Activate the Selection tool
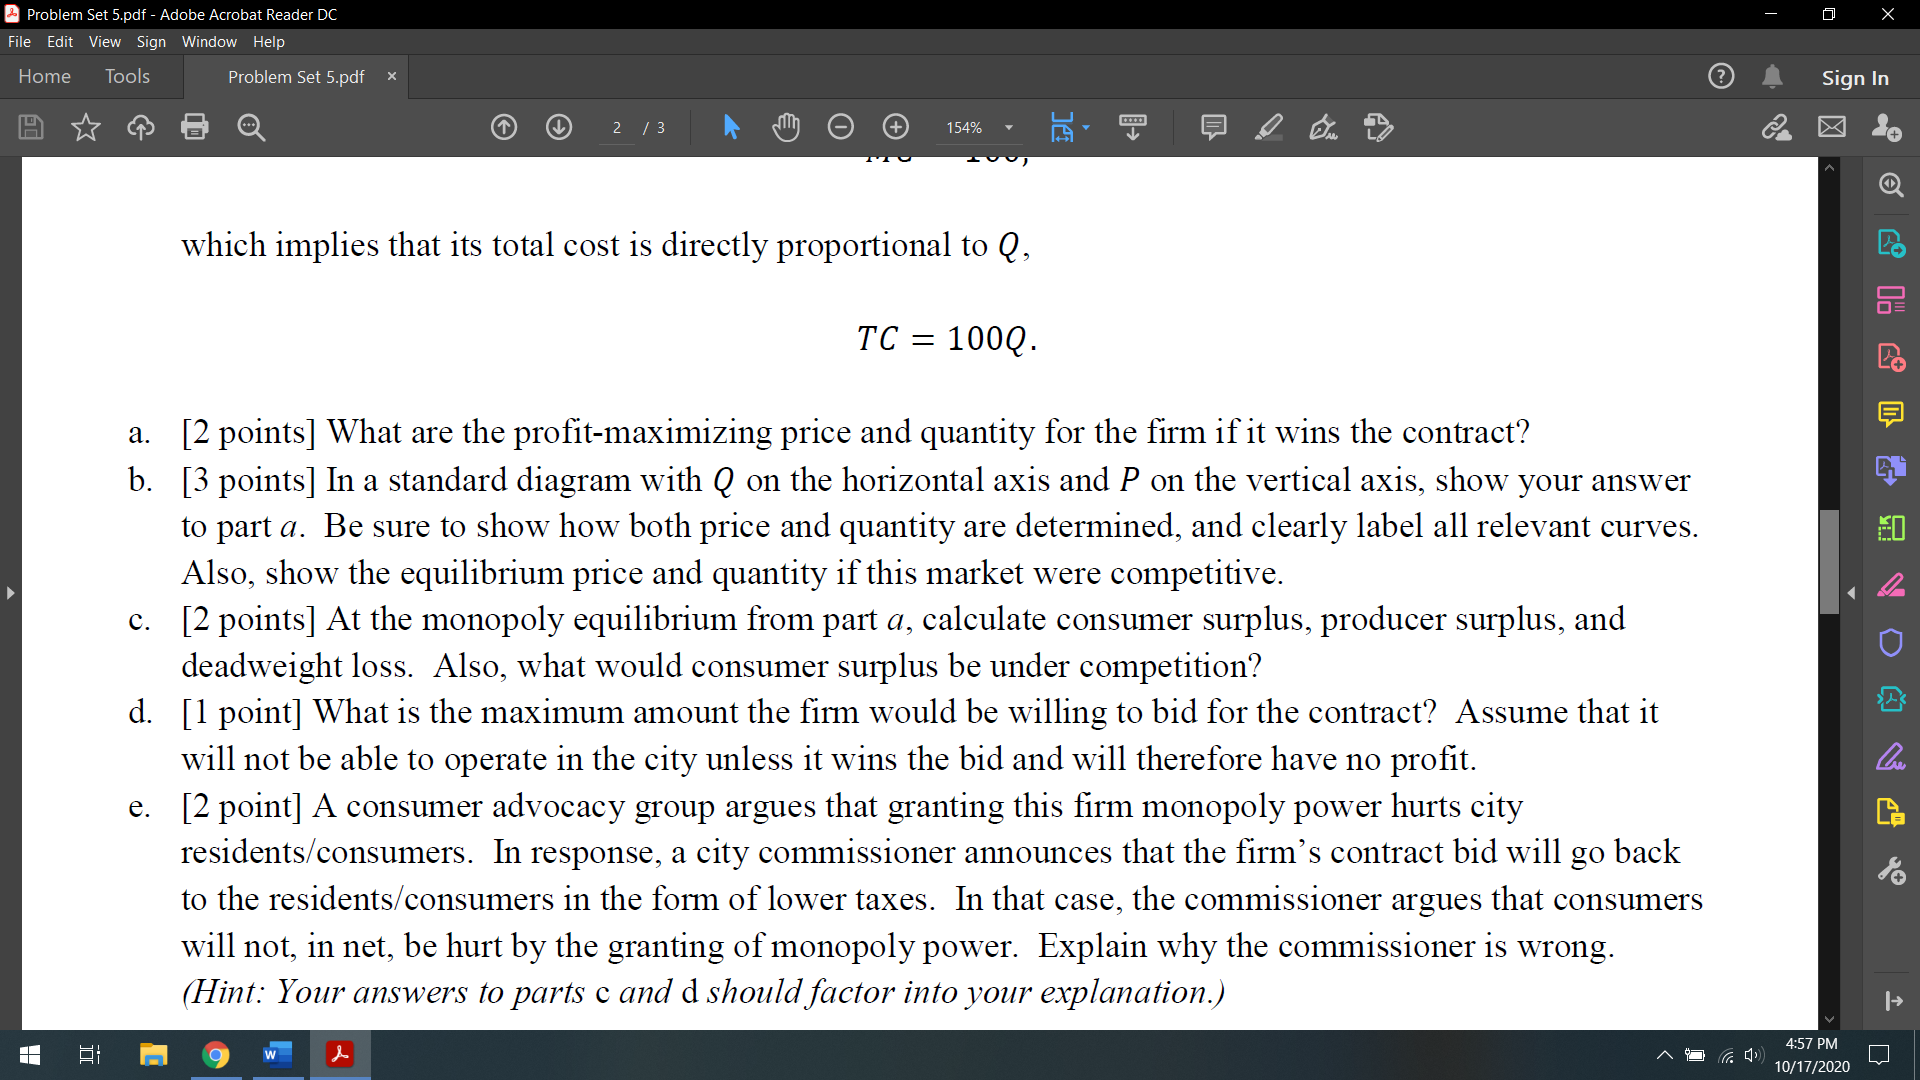Image resolution: width=1920 pixels, height=1080 pixels. coord(731,127)
